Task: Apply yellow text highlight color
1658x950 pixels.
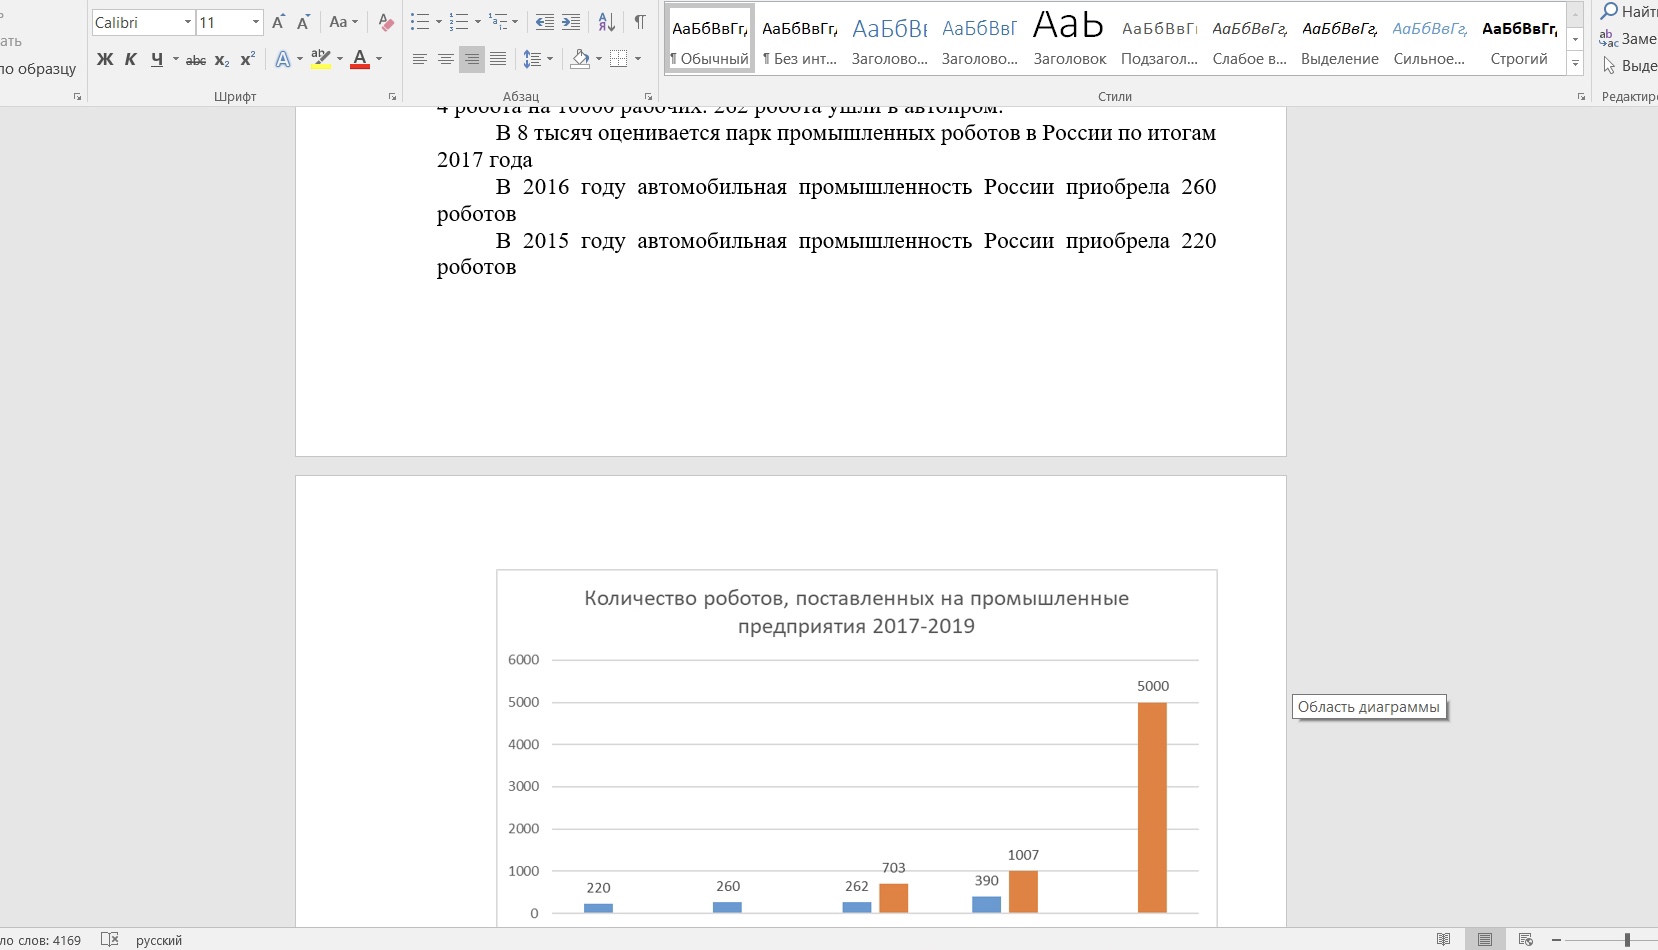Action: click(320, 59)
